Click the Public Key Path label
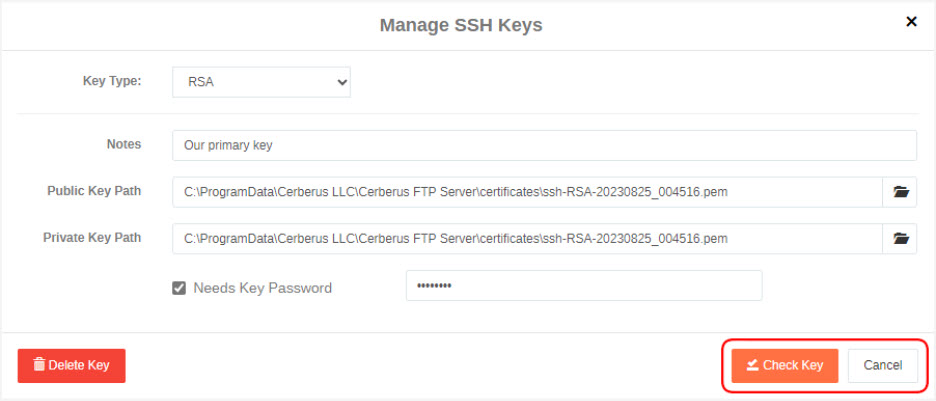The width and height of the screenshot is (936, 401). point(94,191)
